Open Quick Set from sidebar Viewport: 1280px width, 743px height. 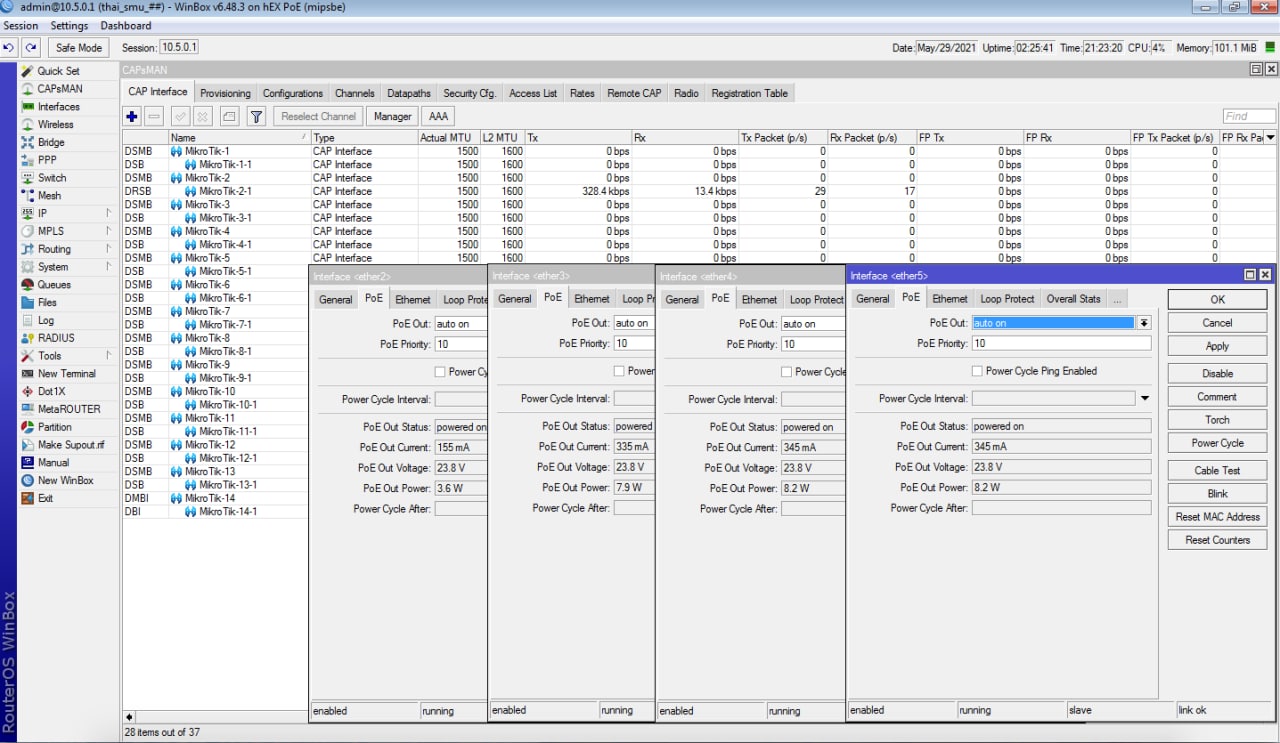point(58,71)
